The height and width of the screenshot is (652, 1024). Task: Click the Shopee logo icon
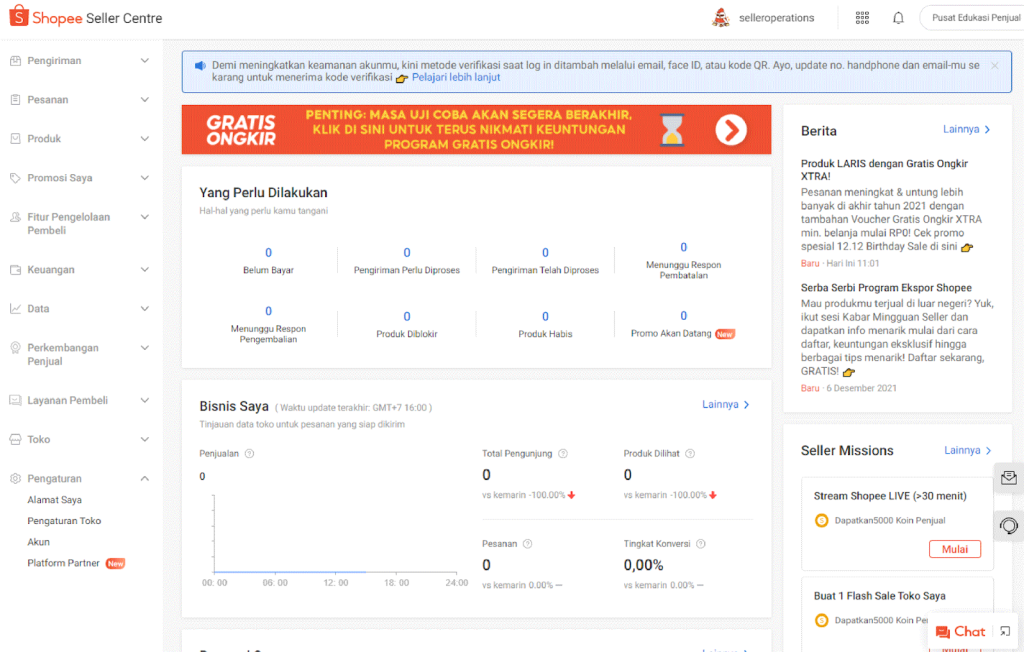(19, 16)
